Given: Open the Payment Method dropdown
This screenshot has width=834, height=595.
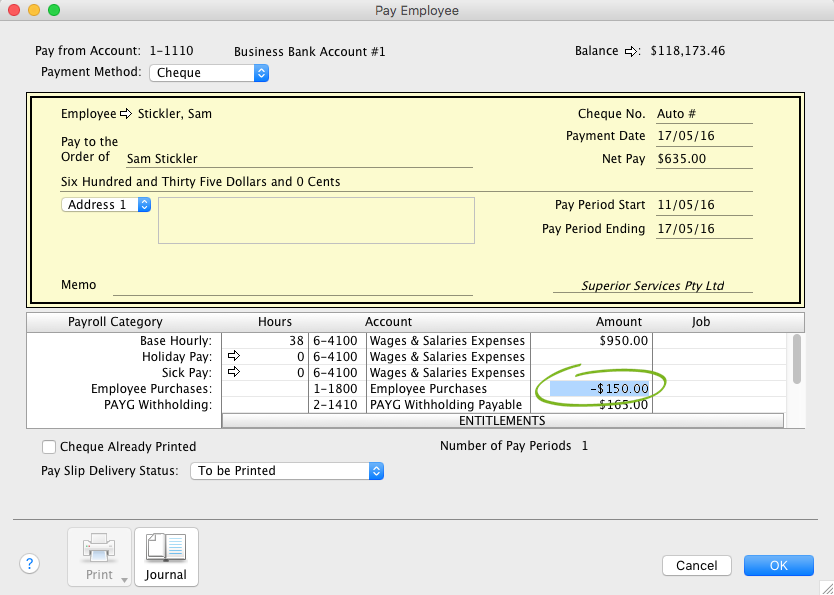Looking at the screenshot, I should point(209,73).
